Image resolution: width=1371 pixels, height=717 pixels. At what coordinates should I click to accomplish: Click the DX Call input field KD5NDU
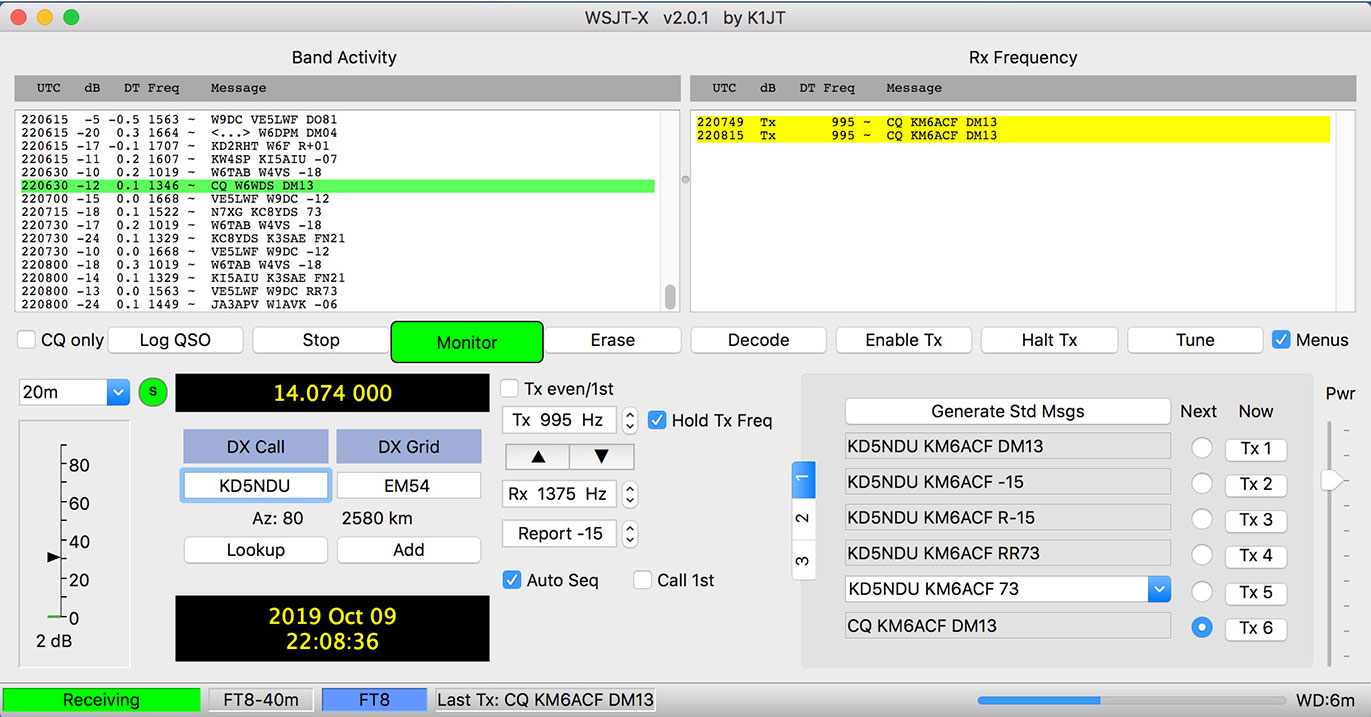pyautogui.click(x=256, y=486)
